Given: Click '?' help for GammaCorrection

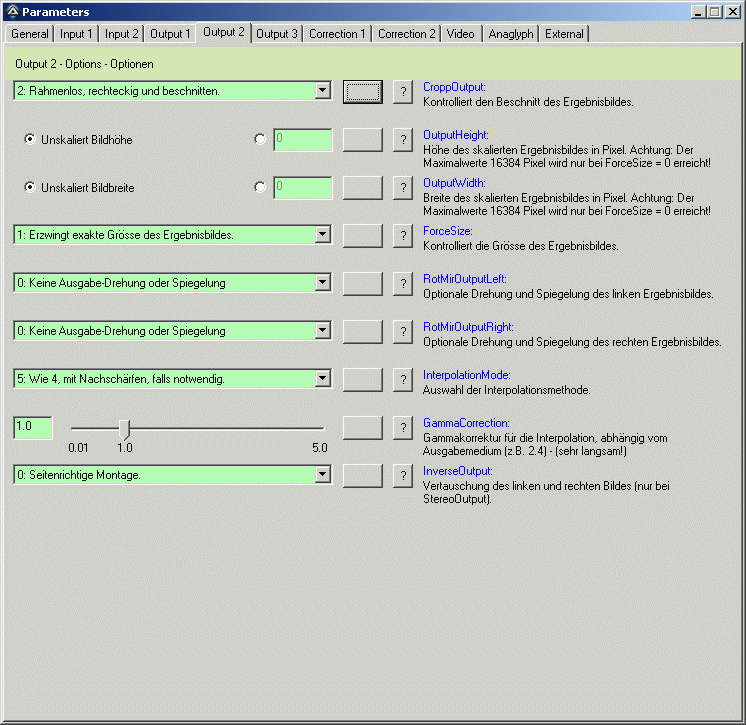Looking at the screenshot, I should point(402,428).
